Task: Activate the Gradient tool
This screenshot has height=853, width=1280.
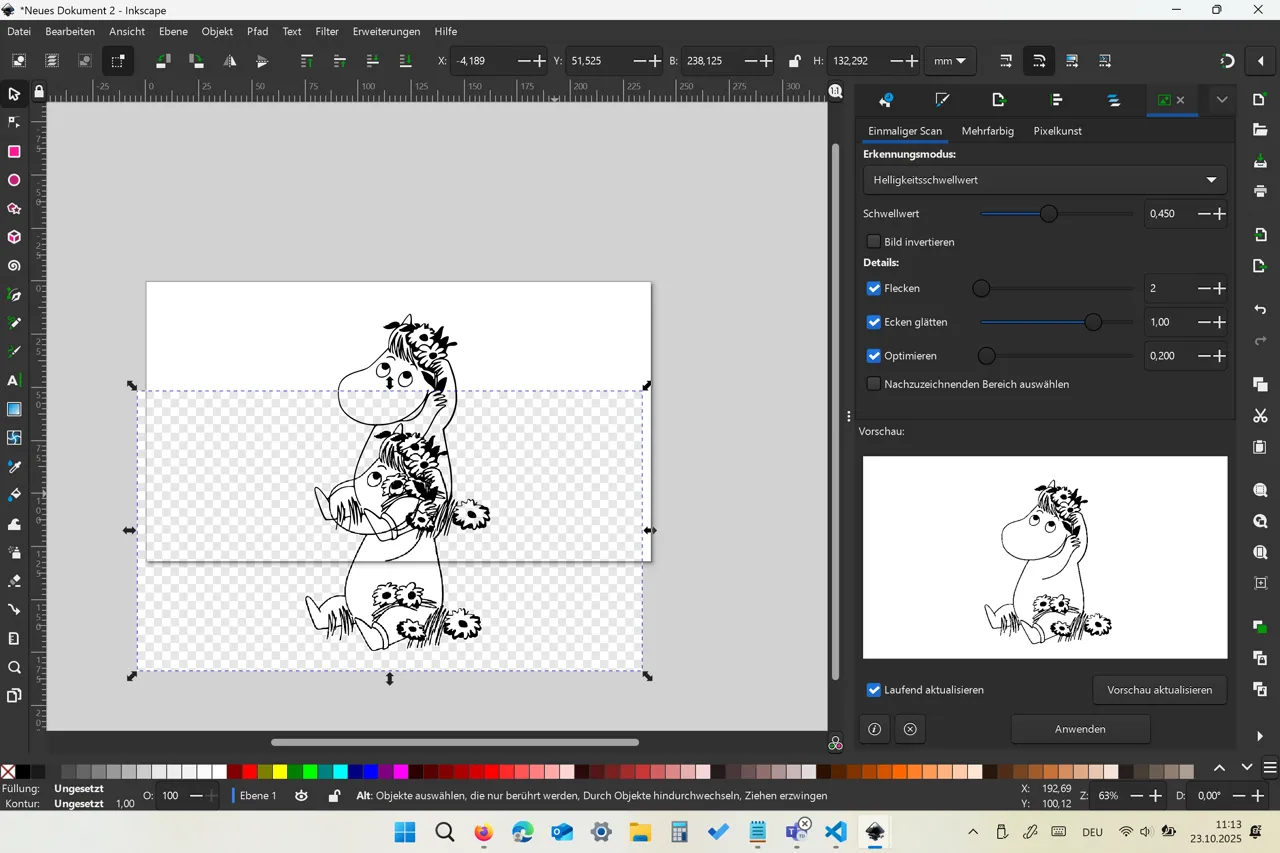Action: 14,409
